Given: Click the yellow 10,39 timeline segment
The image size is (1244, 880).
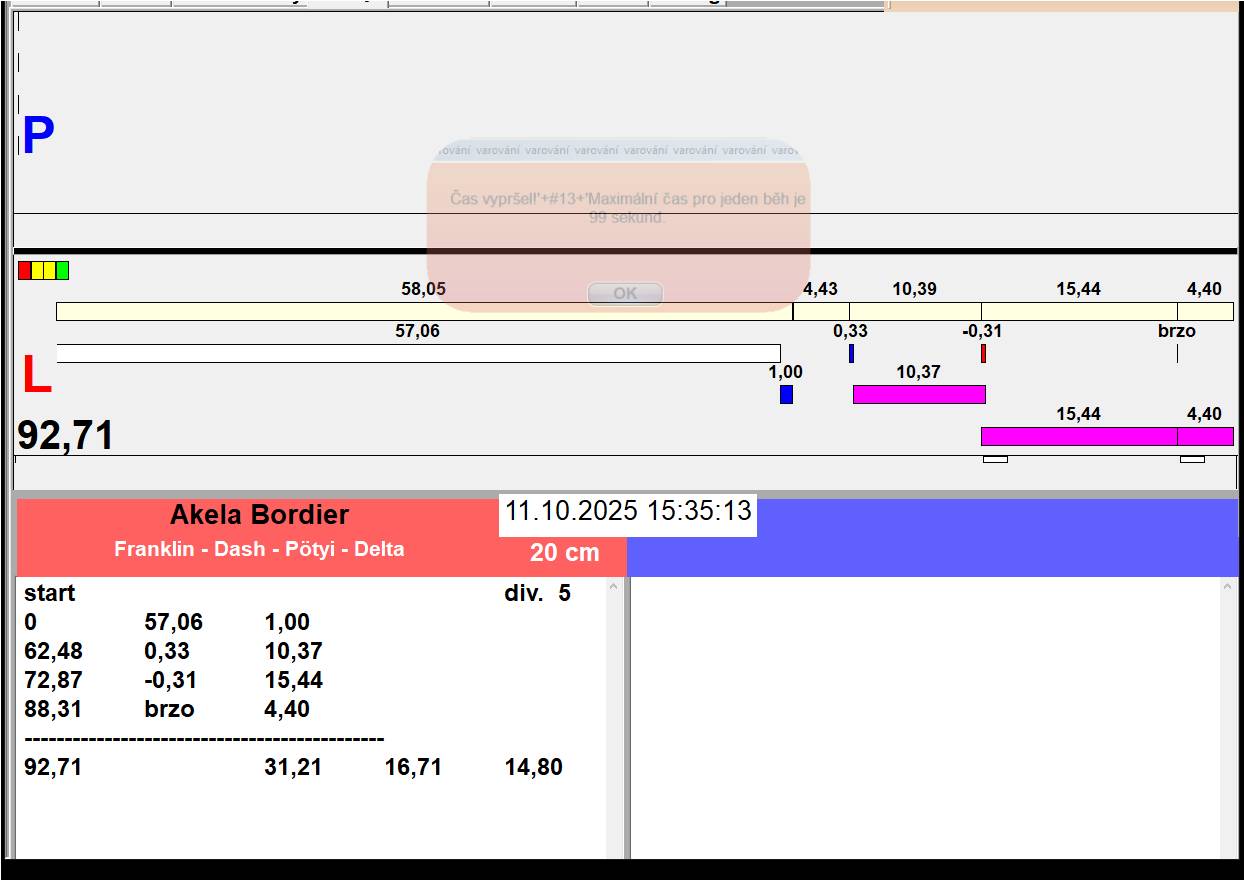Looking at the screenshot, I should pos(915,311).
